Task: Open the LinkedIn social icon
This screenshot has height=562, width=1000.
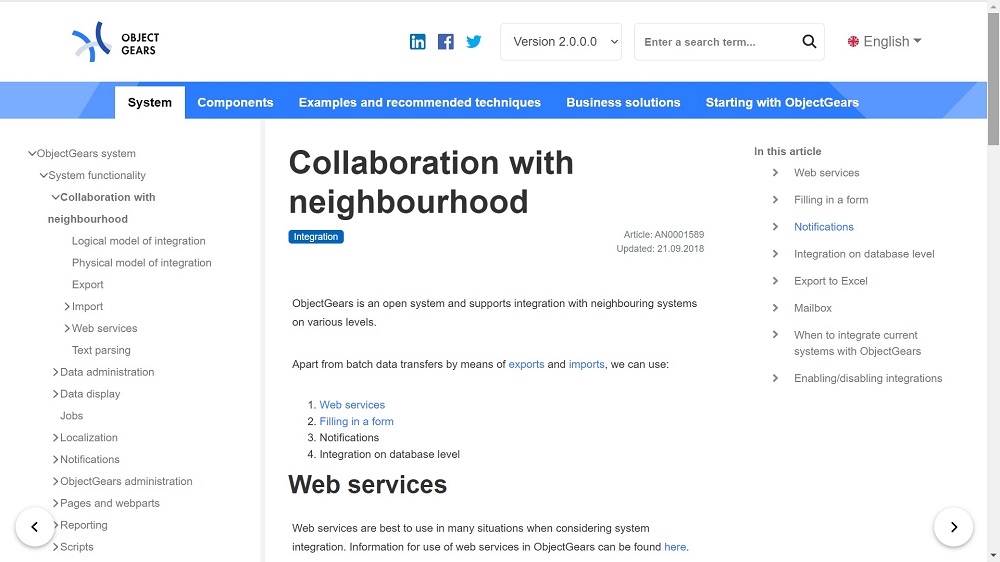Action: tap(417, 42)
